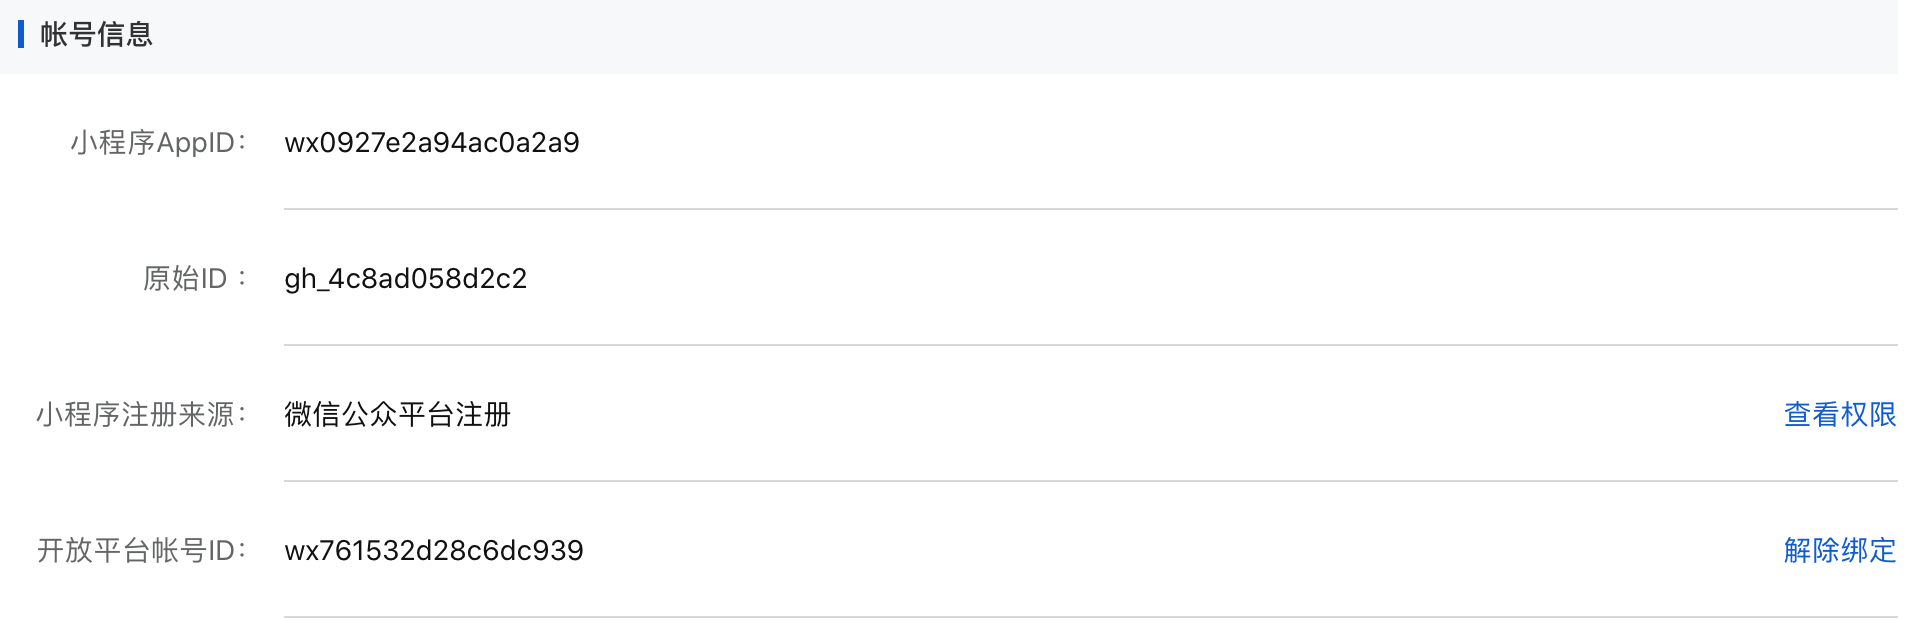Click the blue bar beside 帐号信息

coord(21,35)
